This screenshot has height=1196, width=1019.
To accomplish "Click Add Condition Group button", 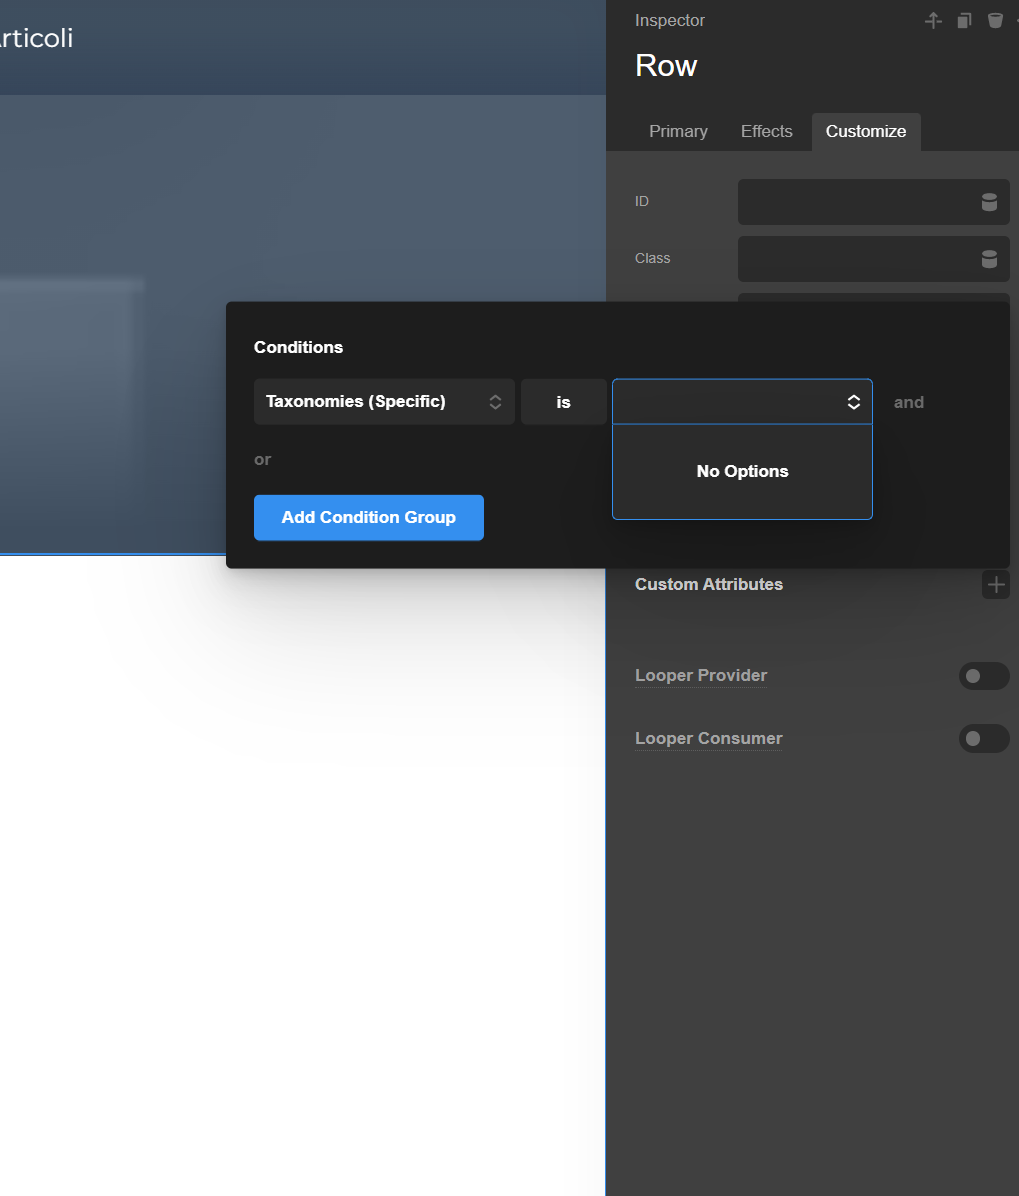I will 368,518.
